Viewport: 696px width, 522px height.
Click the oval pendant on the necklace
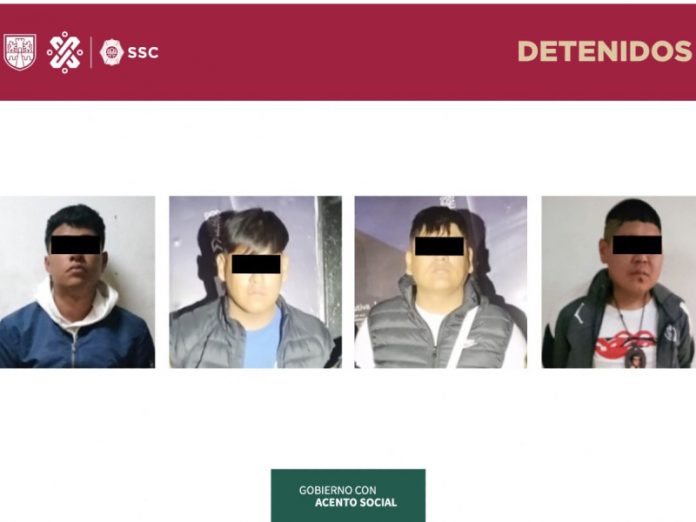(x=636, y=358)
